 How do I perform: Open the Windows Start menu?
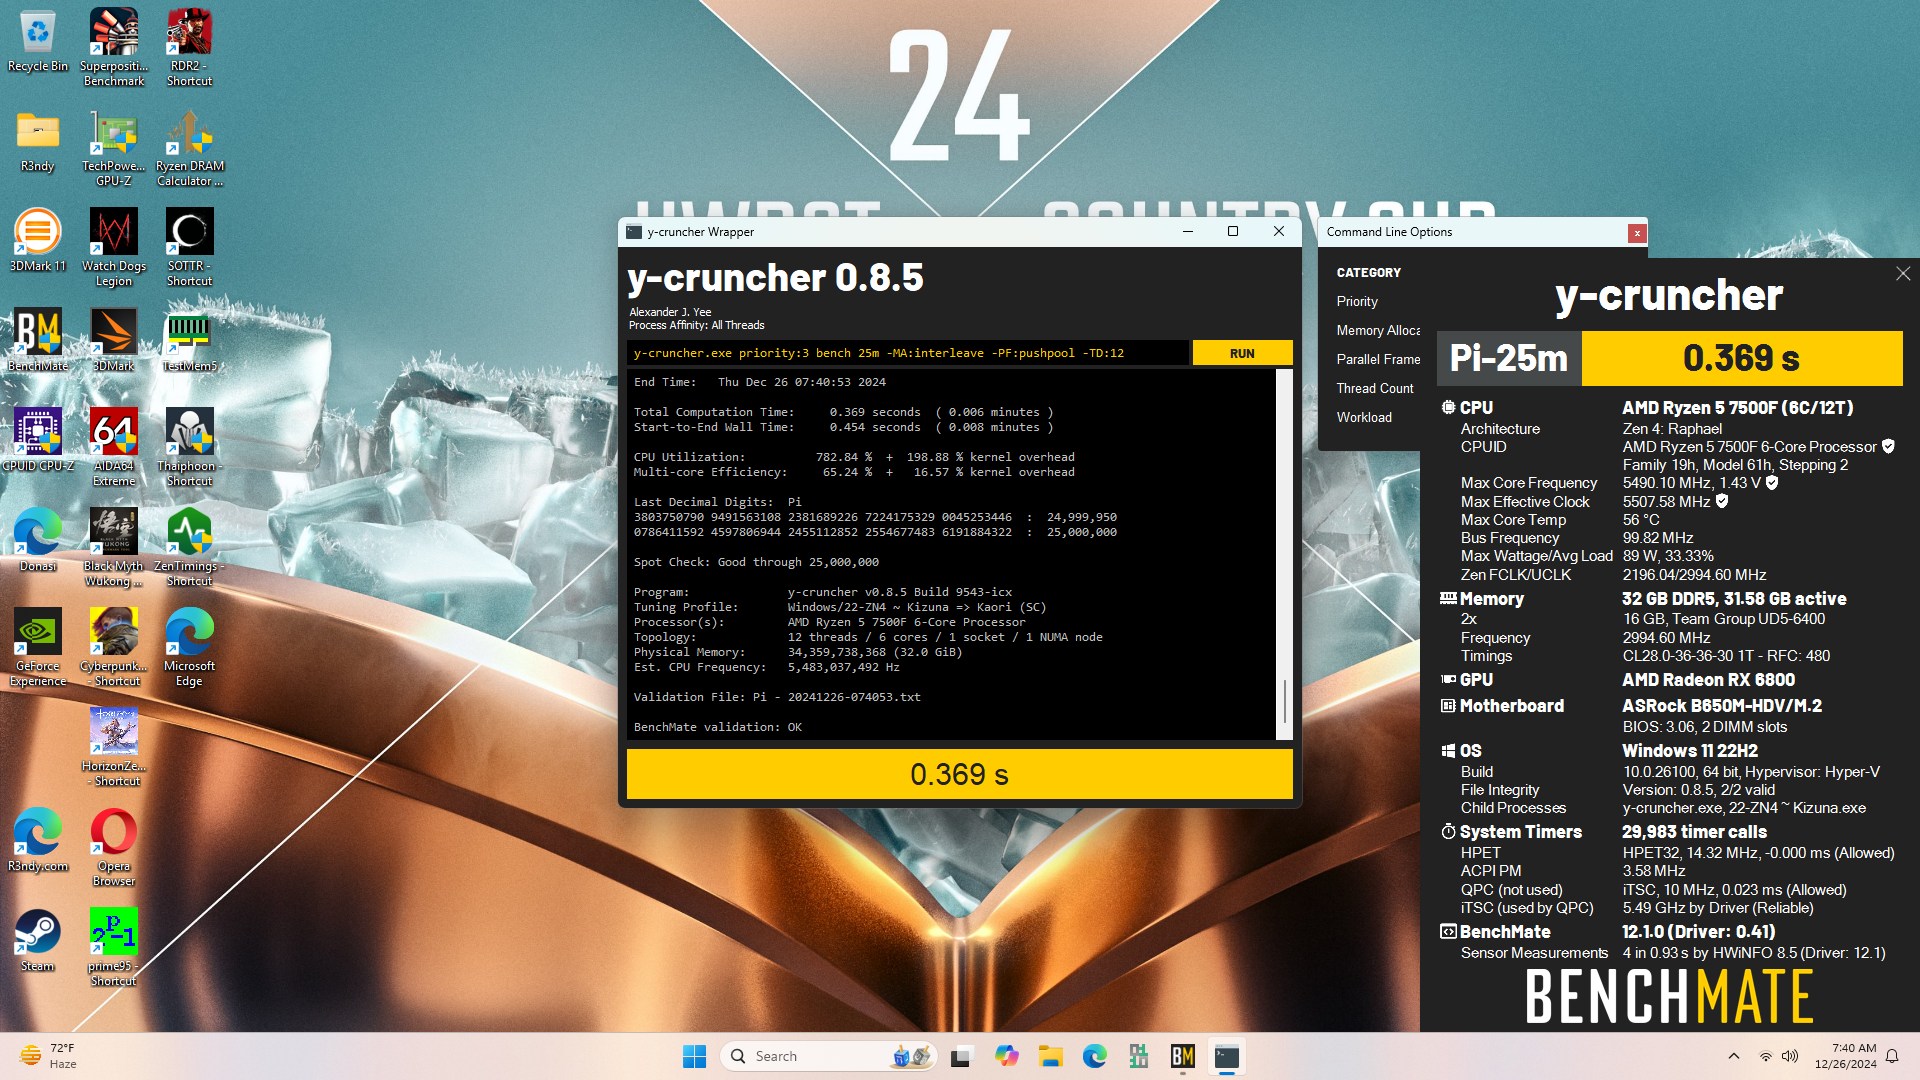coord(694,1056)
